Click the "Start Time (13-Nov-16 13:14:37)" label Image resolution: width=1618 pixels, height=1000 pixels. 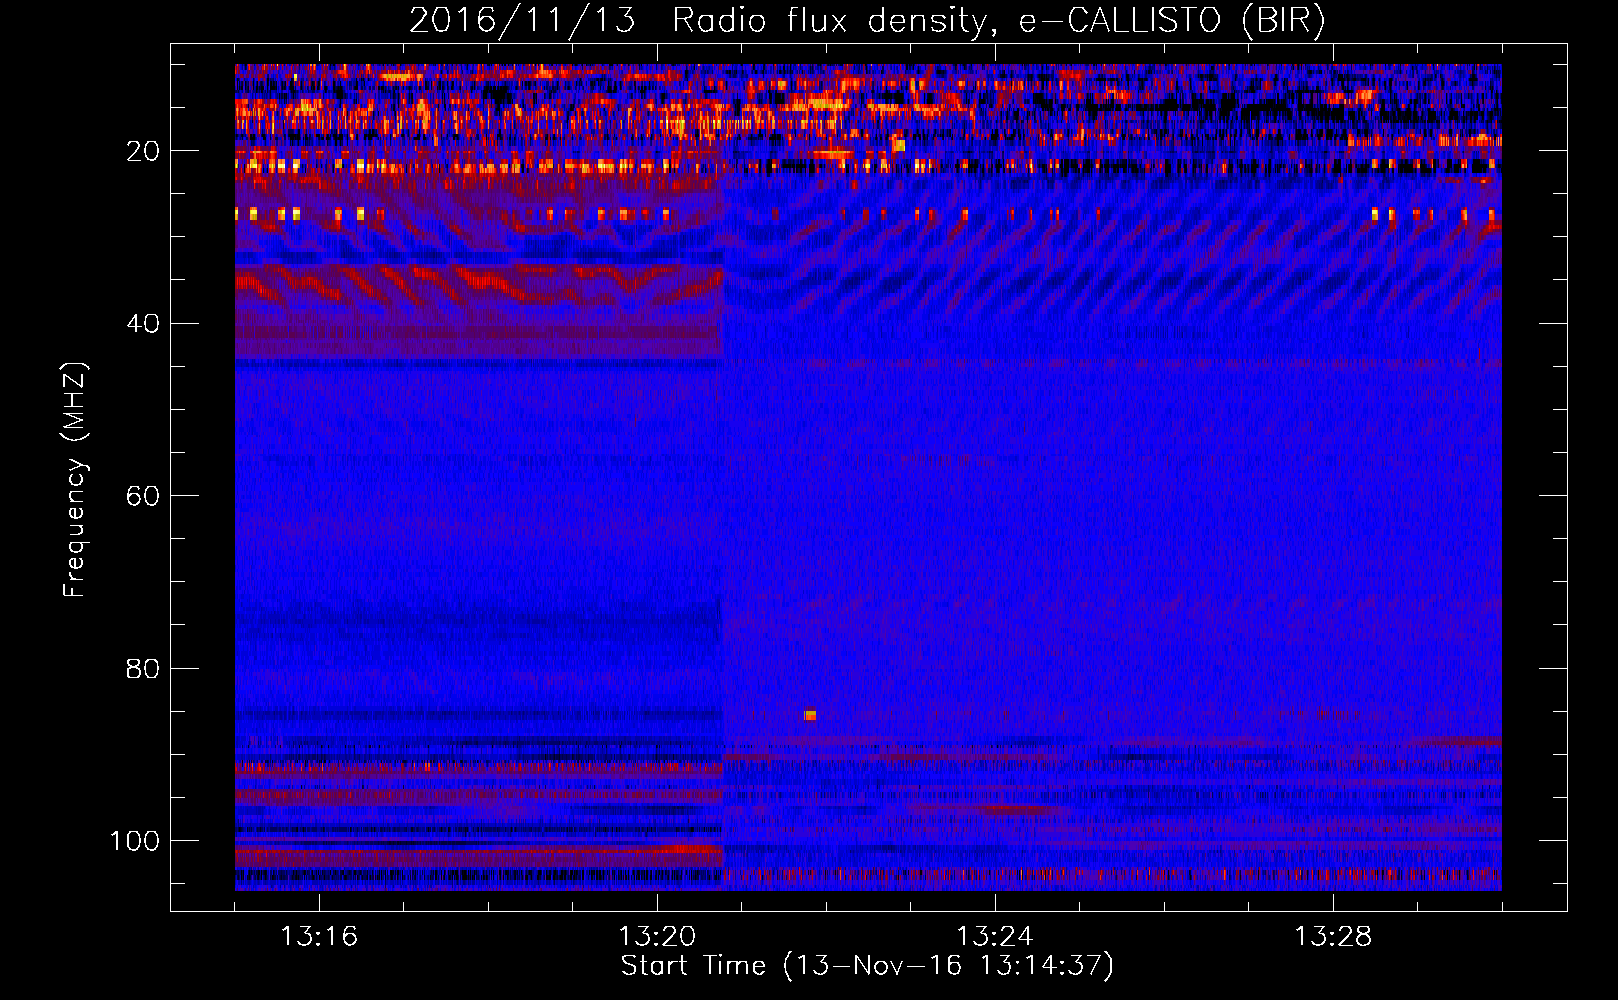(x=867, y=966)
